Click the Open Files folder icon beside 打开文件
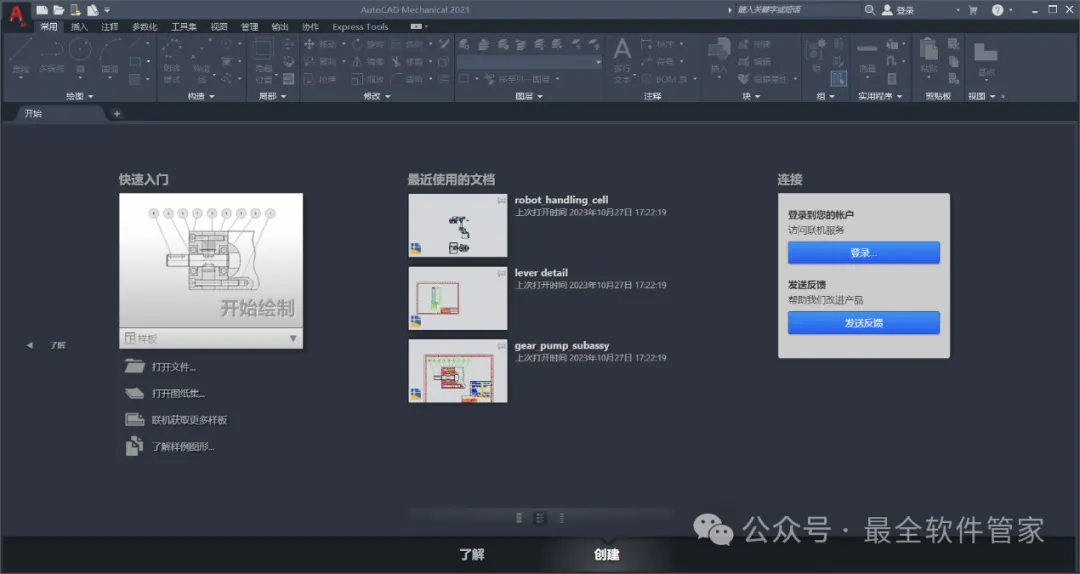Image resolution: width=1080 pixels, height=574 pixels. tap(134, 367)
